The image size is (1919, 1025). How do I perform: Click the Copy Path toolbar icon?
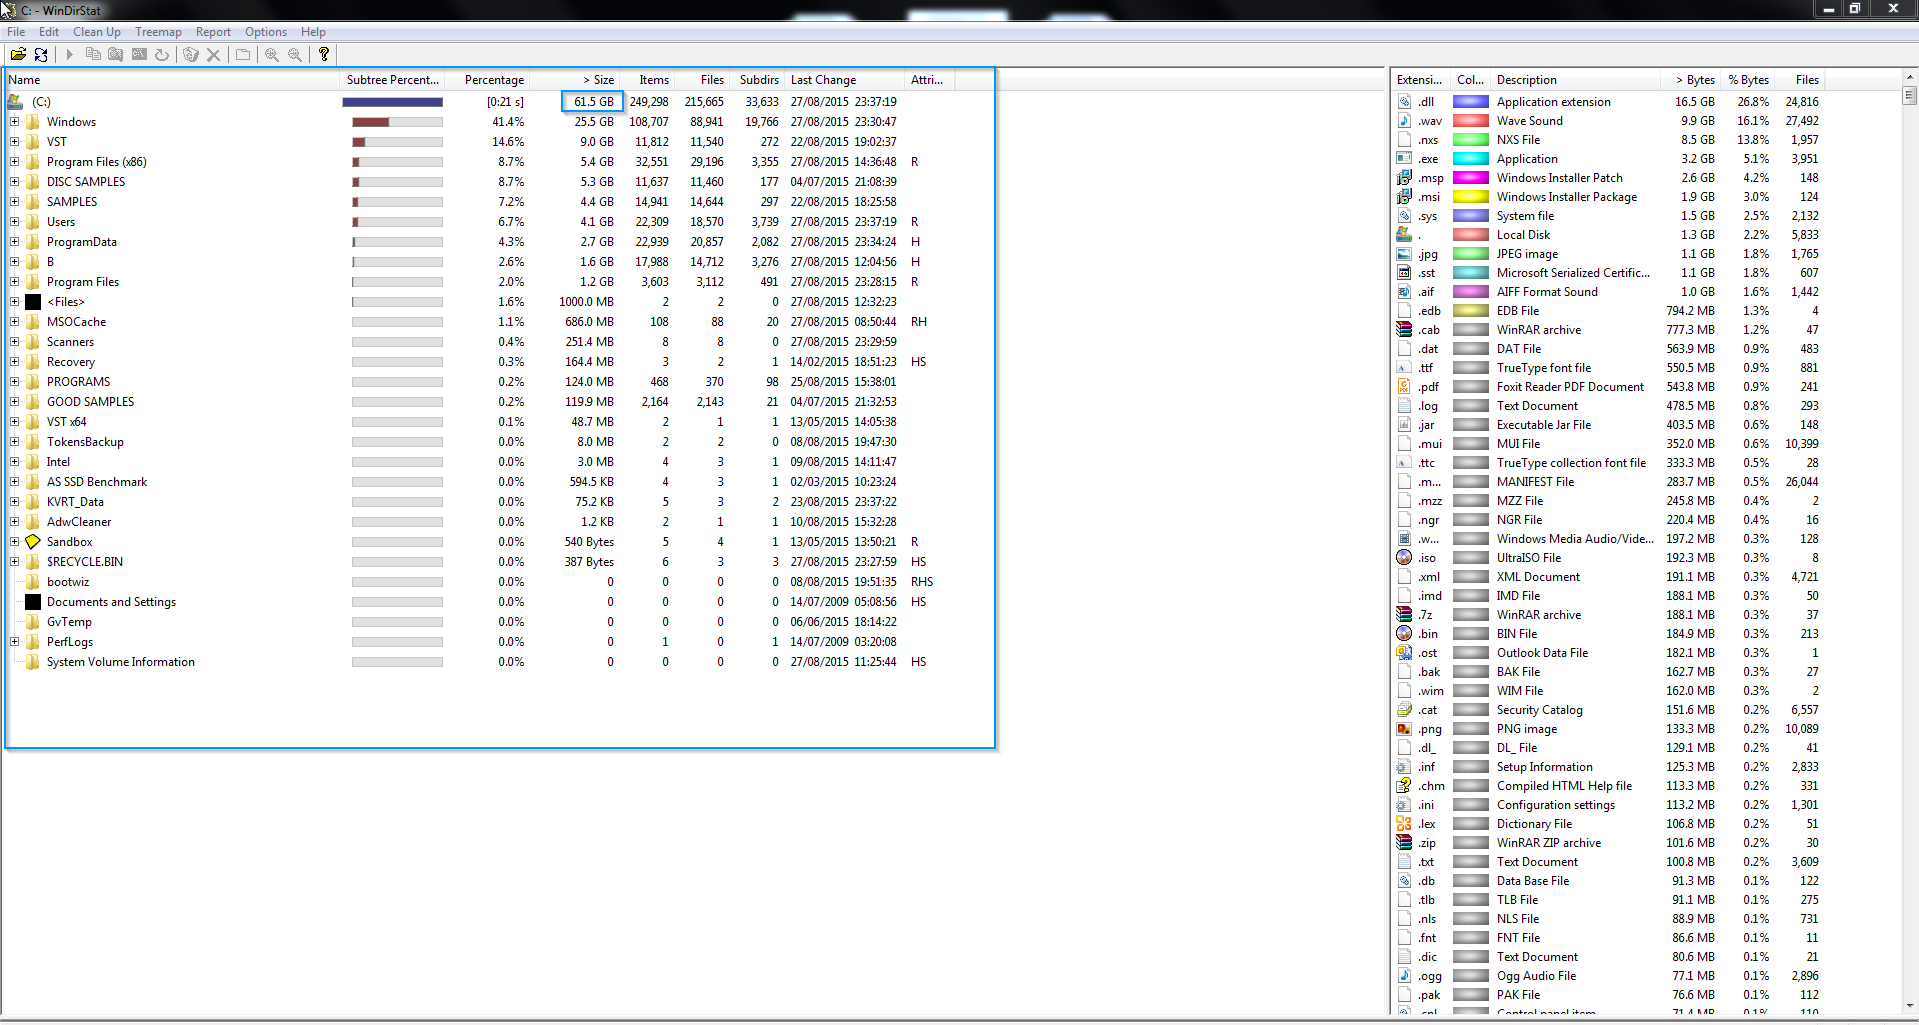click(93, 55)
